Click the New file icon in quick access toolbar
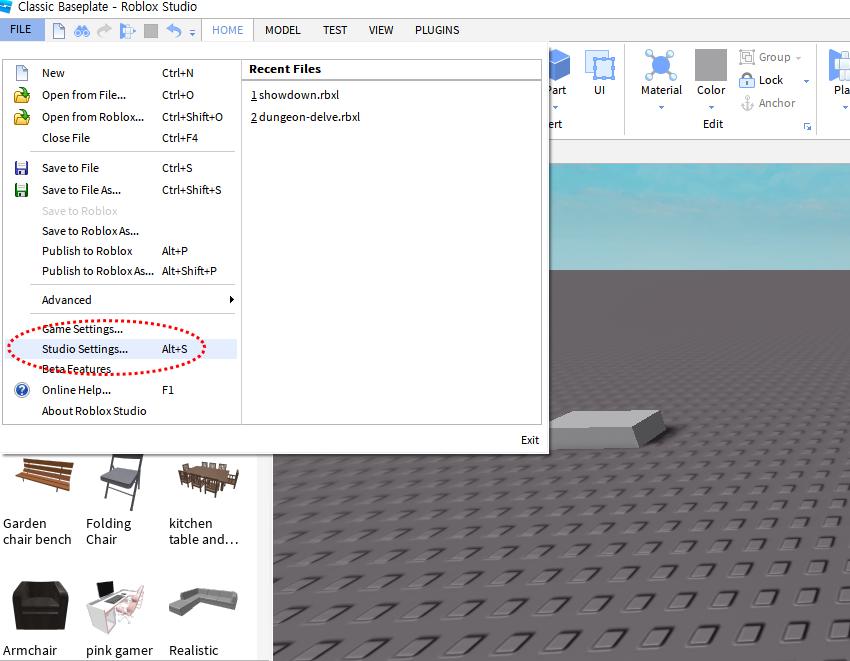 [x=59, y=30]
